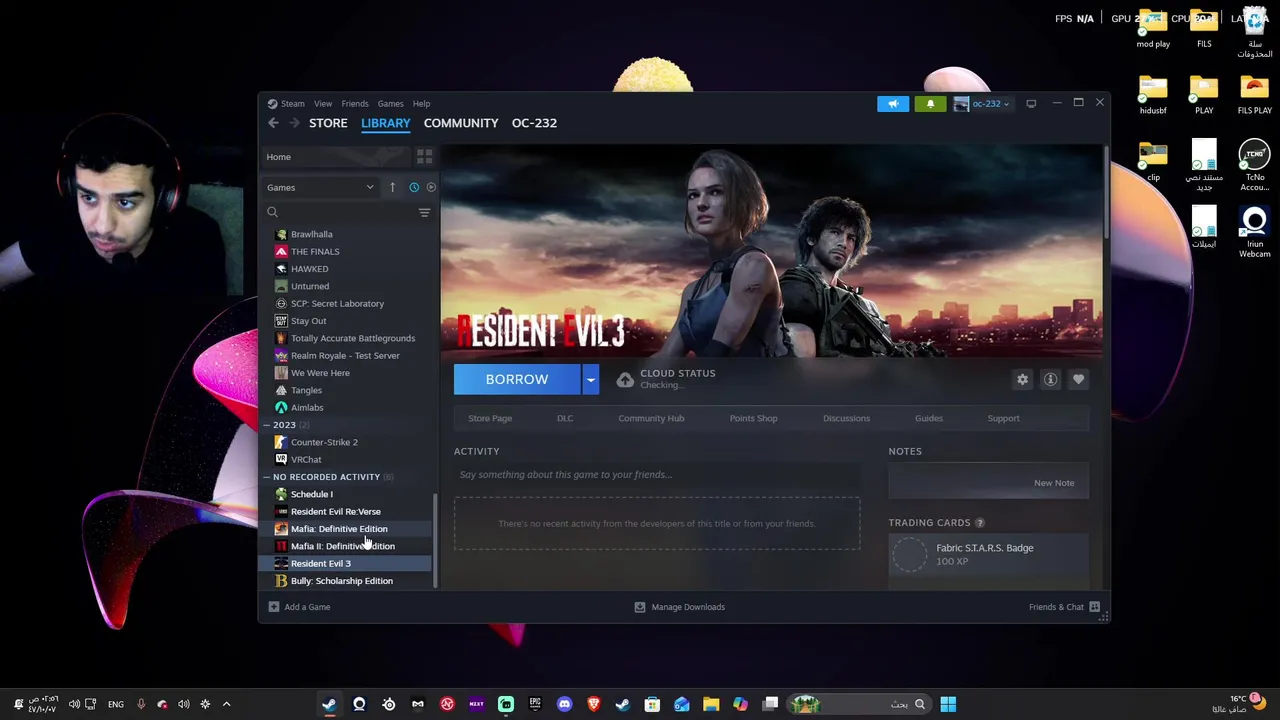Click the activity text box 'Say something'
Image resolution: width=1280 pixels, height=720 pixels.
coord(657,475)
